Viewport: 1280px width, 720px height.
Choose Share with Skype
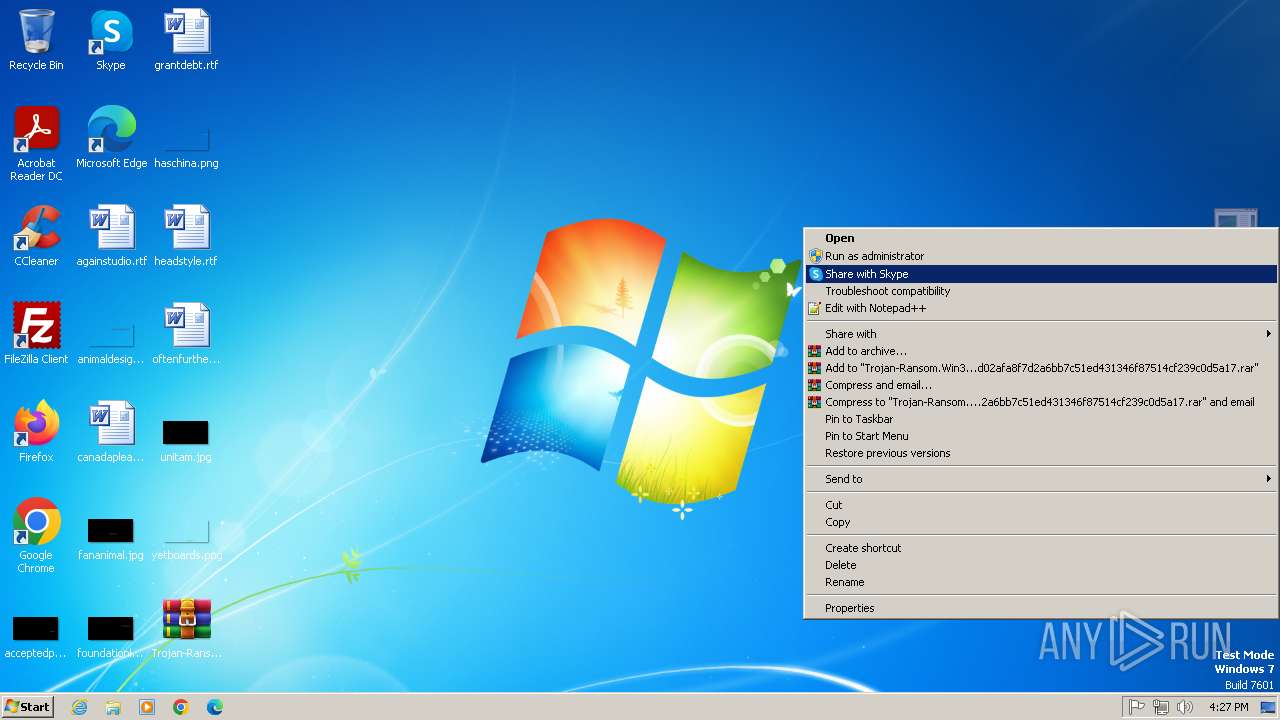[x=1041, y=274]
